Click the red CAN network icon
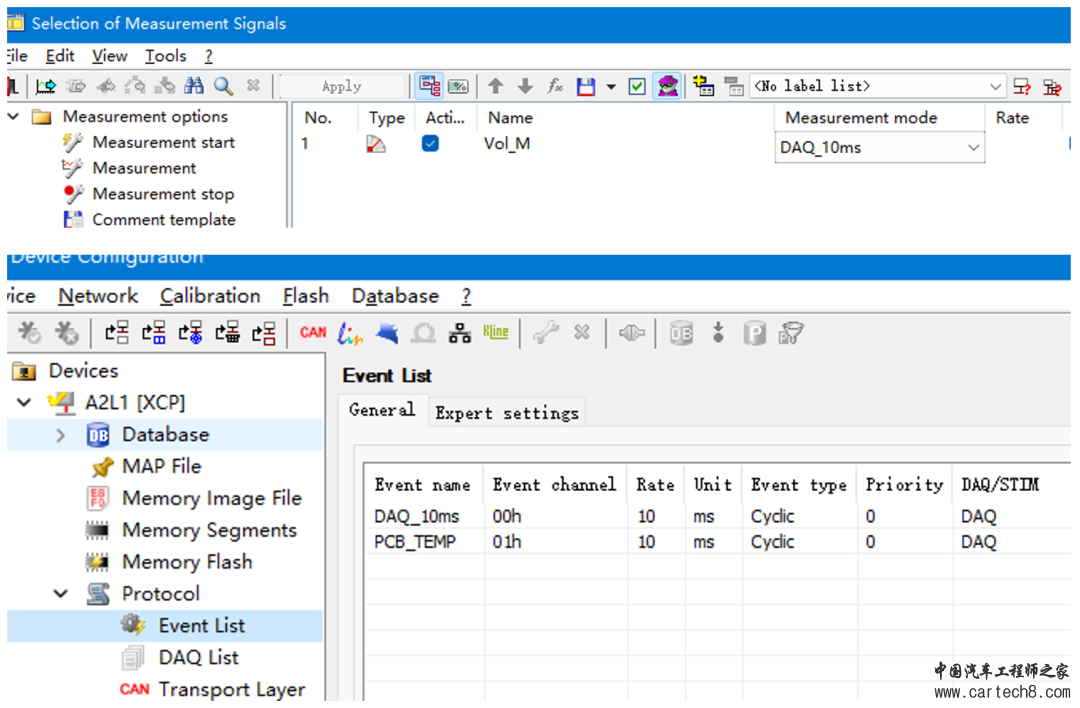Screen dimensions: 1080x708 (313, 333)
